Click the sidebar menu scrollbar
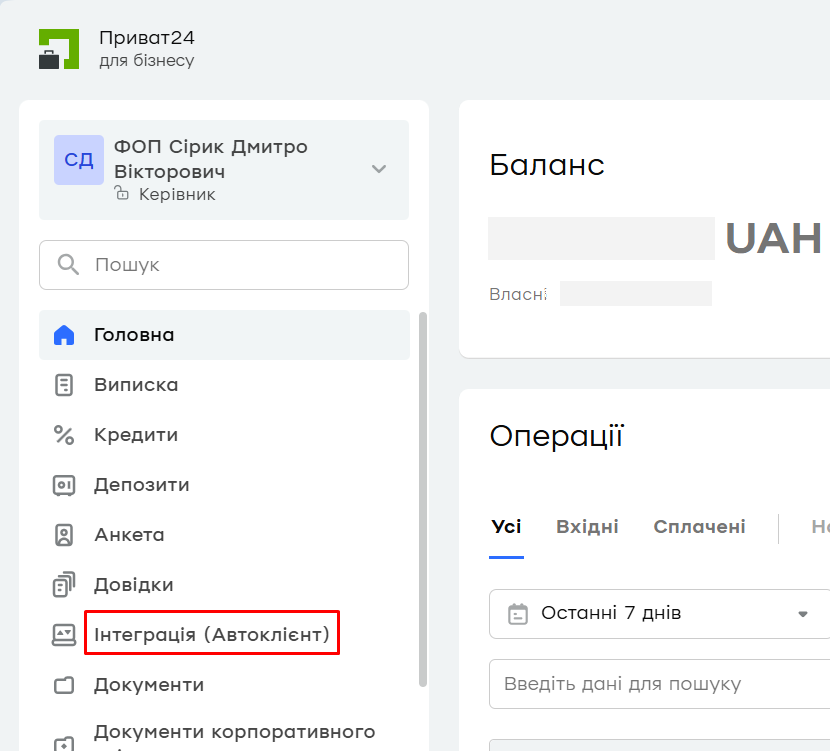Screen dimensions: 830x751 click(x=422, y=500)
